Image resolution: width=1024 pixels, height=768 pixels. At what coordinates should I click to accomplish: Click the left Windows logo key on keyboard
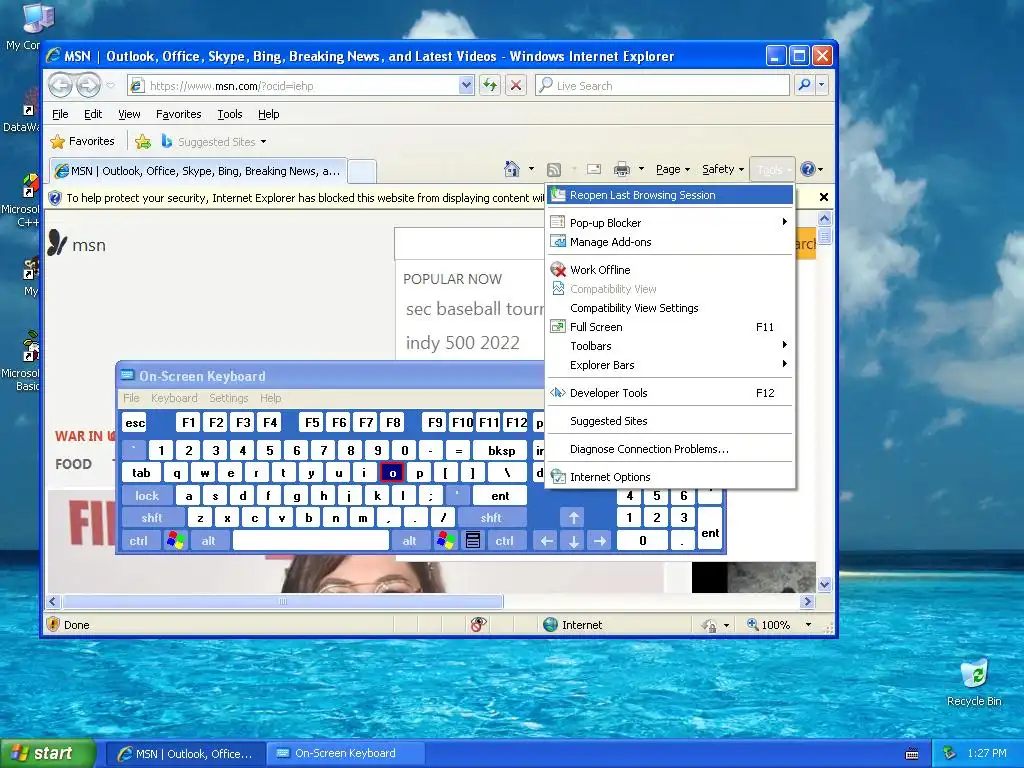tap(176, 541)
